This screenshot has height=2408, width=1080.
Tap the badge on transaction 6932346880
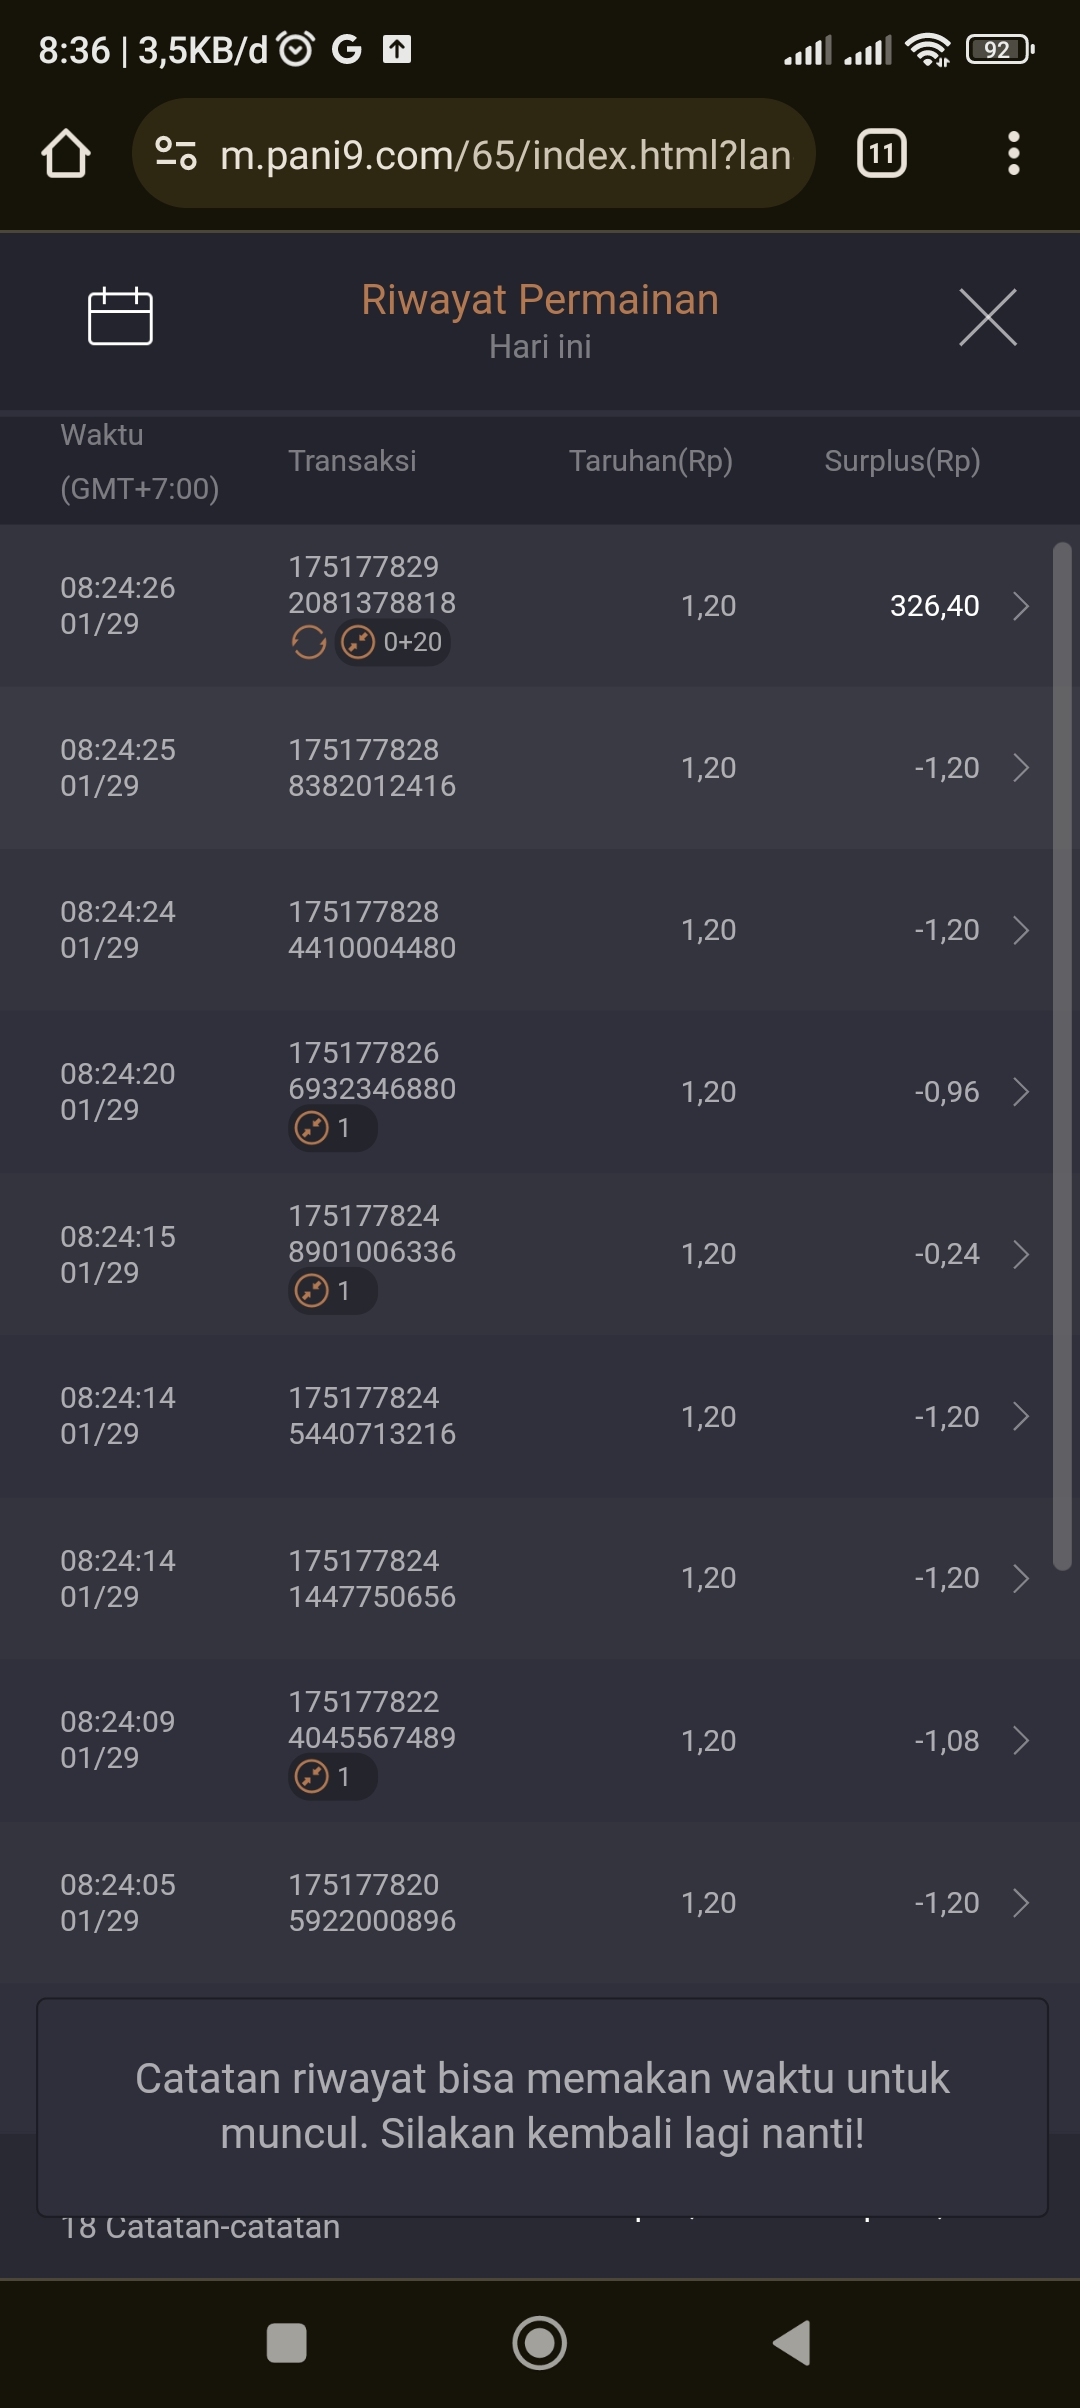(332, 1128)
